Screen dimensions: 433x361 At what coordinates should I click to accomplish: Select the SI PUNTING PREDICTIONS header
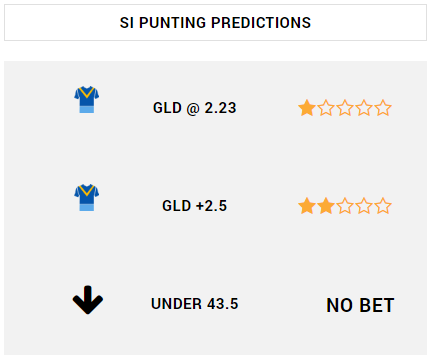[x=215, y=23]
